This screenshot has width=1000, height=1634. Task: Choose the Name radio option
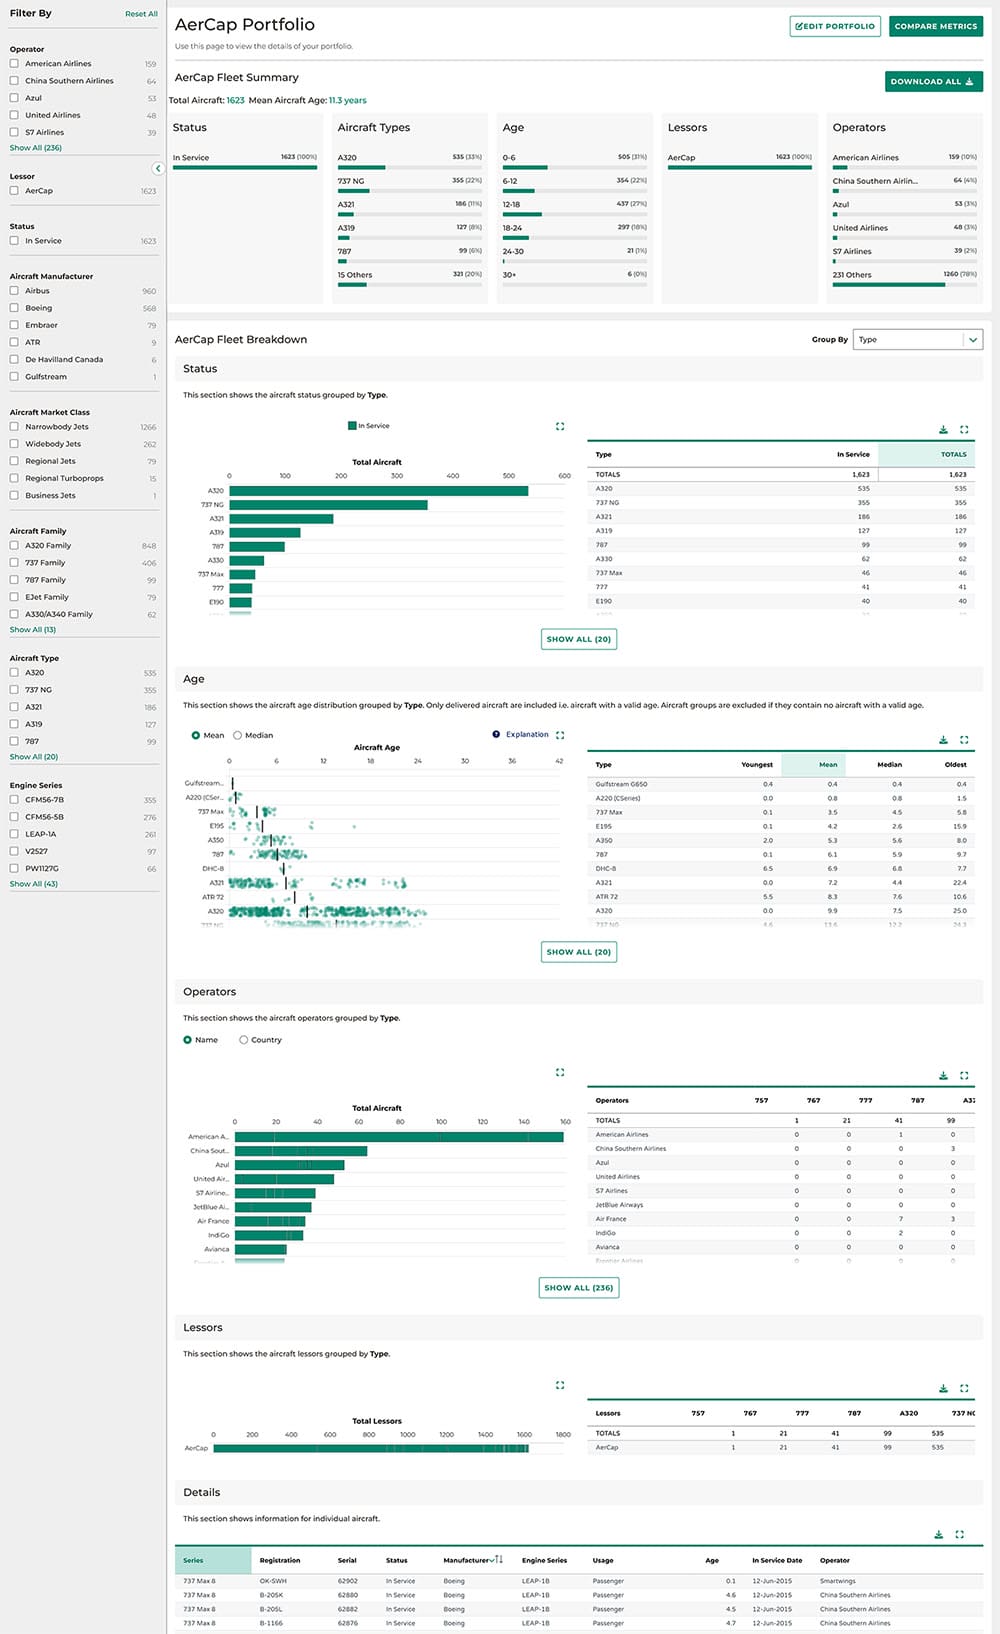(187, 1040)
